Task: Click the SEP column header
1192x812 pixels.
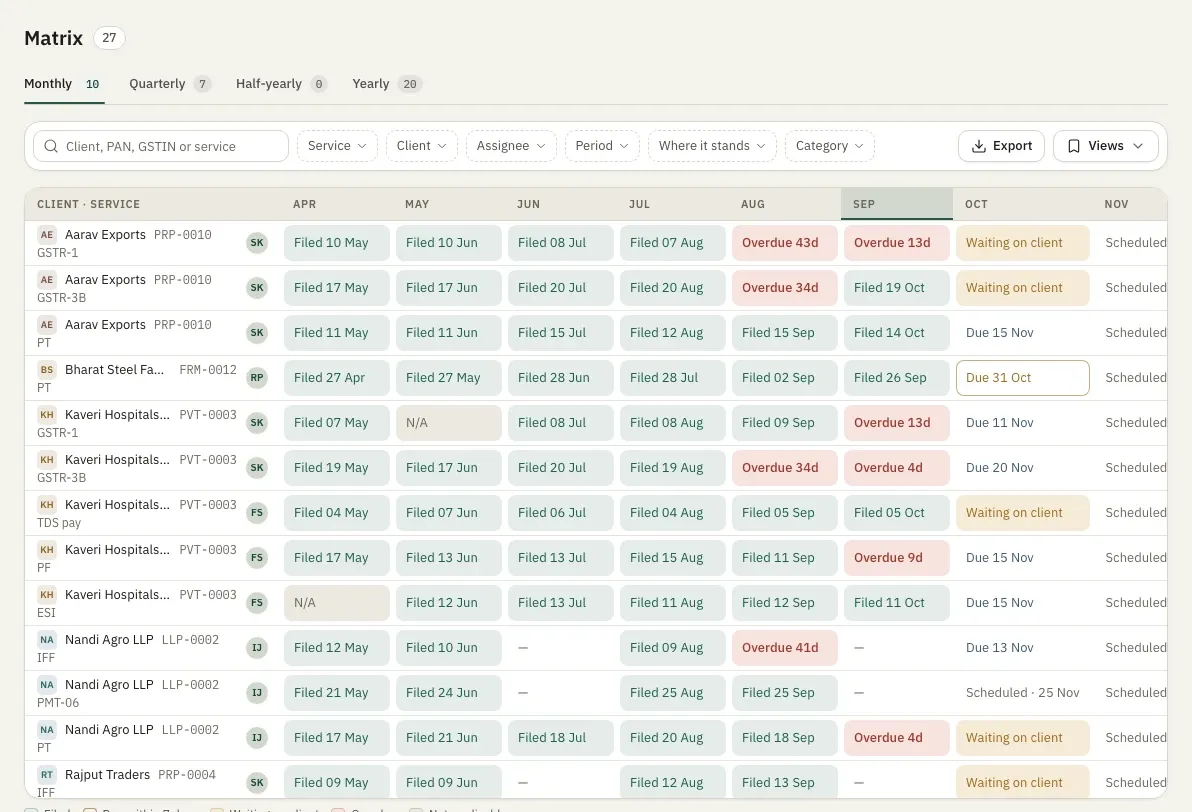Action: tap(897, 204)
